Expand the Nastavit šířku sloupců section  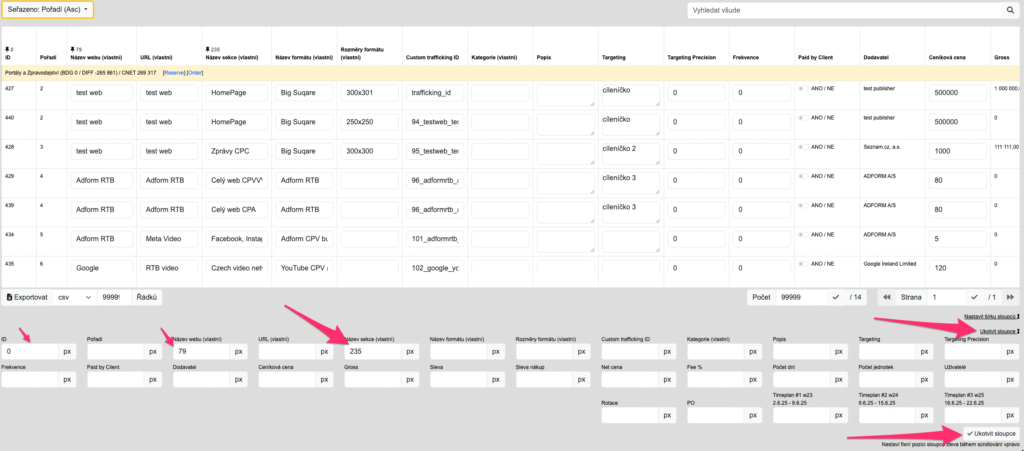click(990, 316)
